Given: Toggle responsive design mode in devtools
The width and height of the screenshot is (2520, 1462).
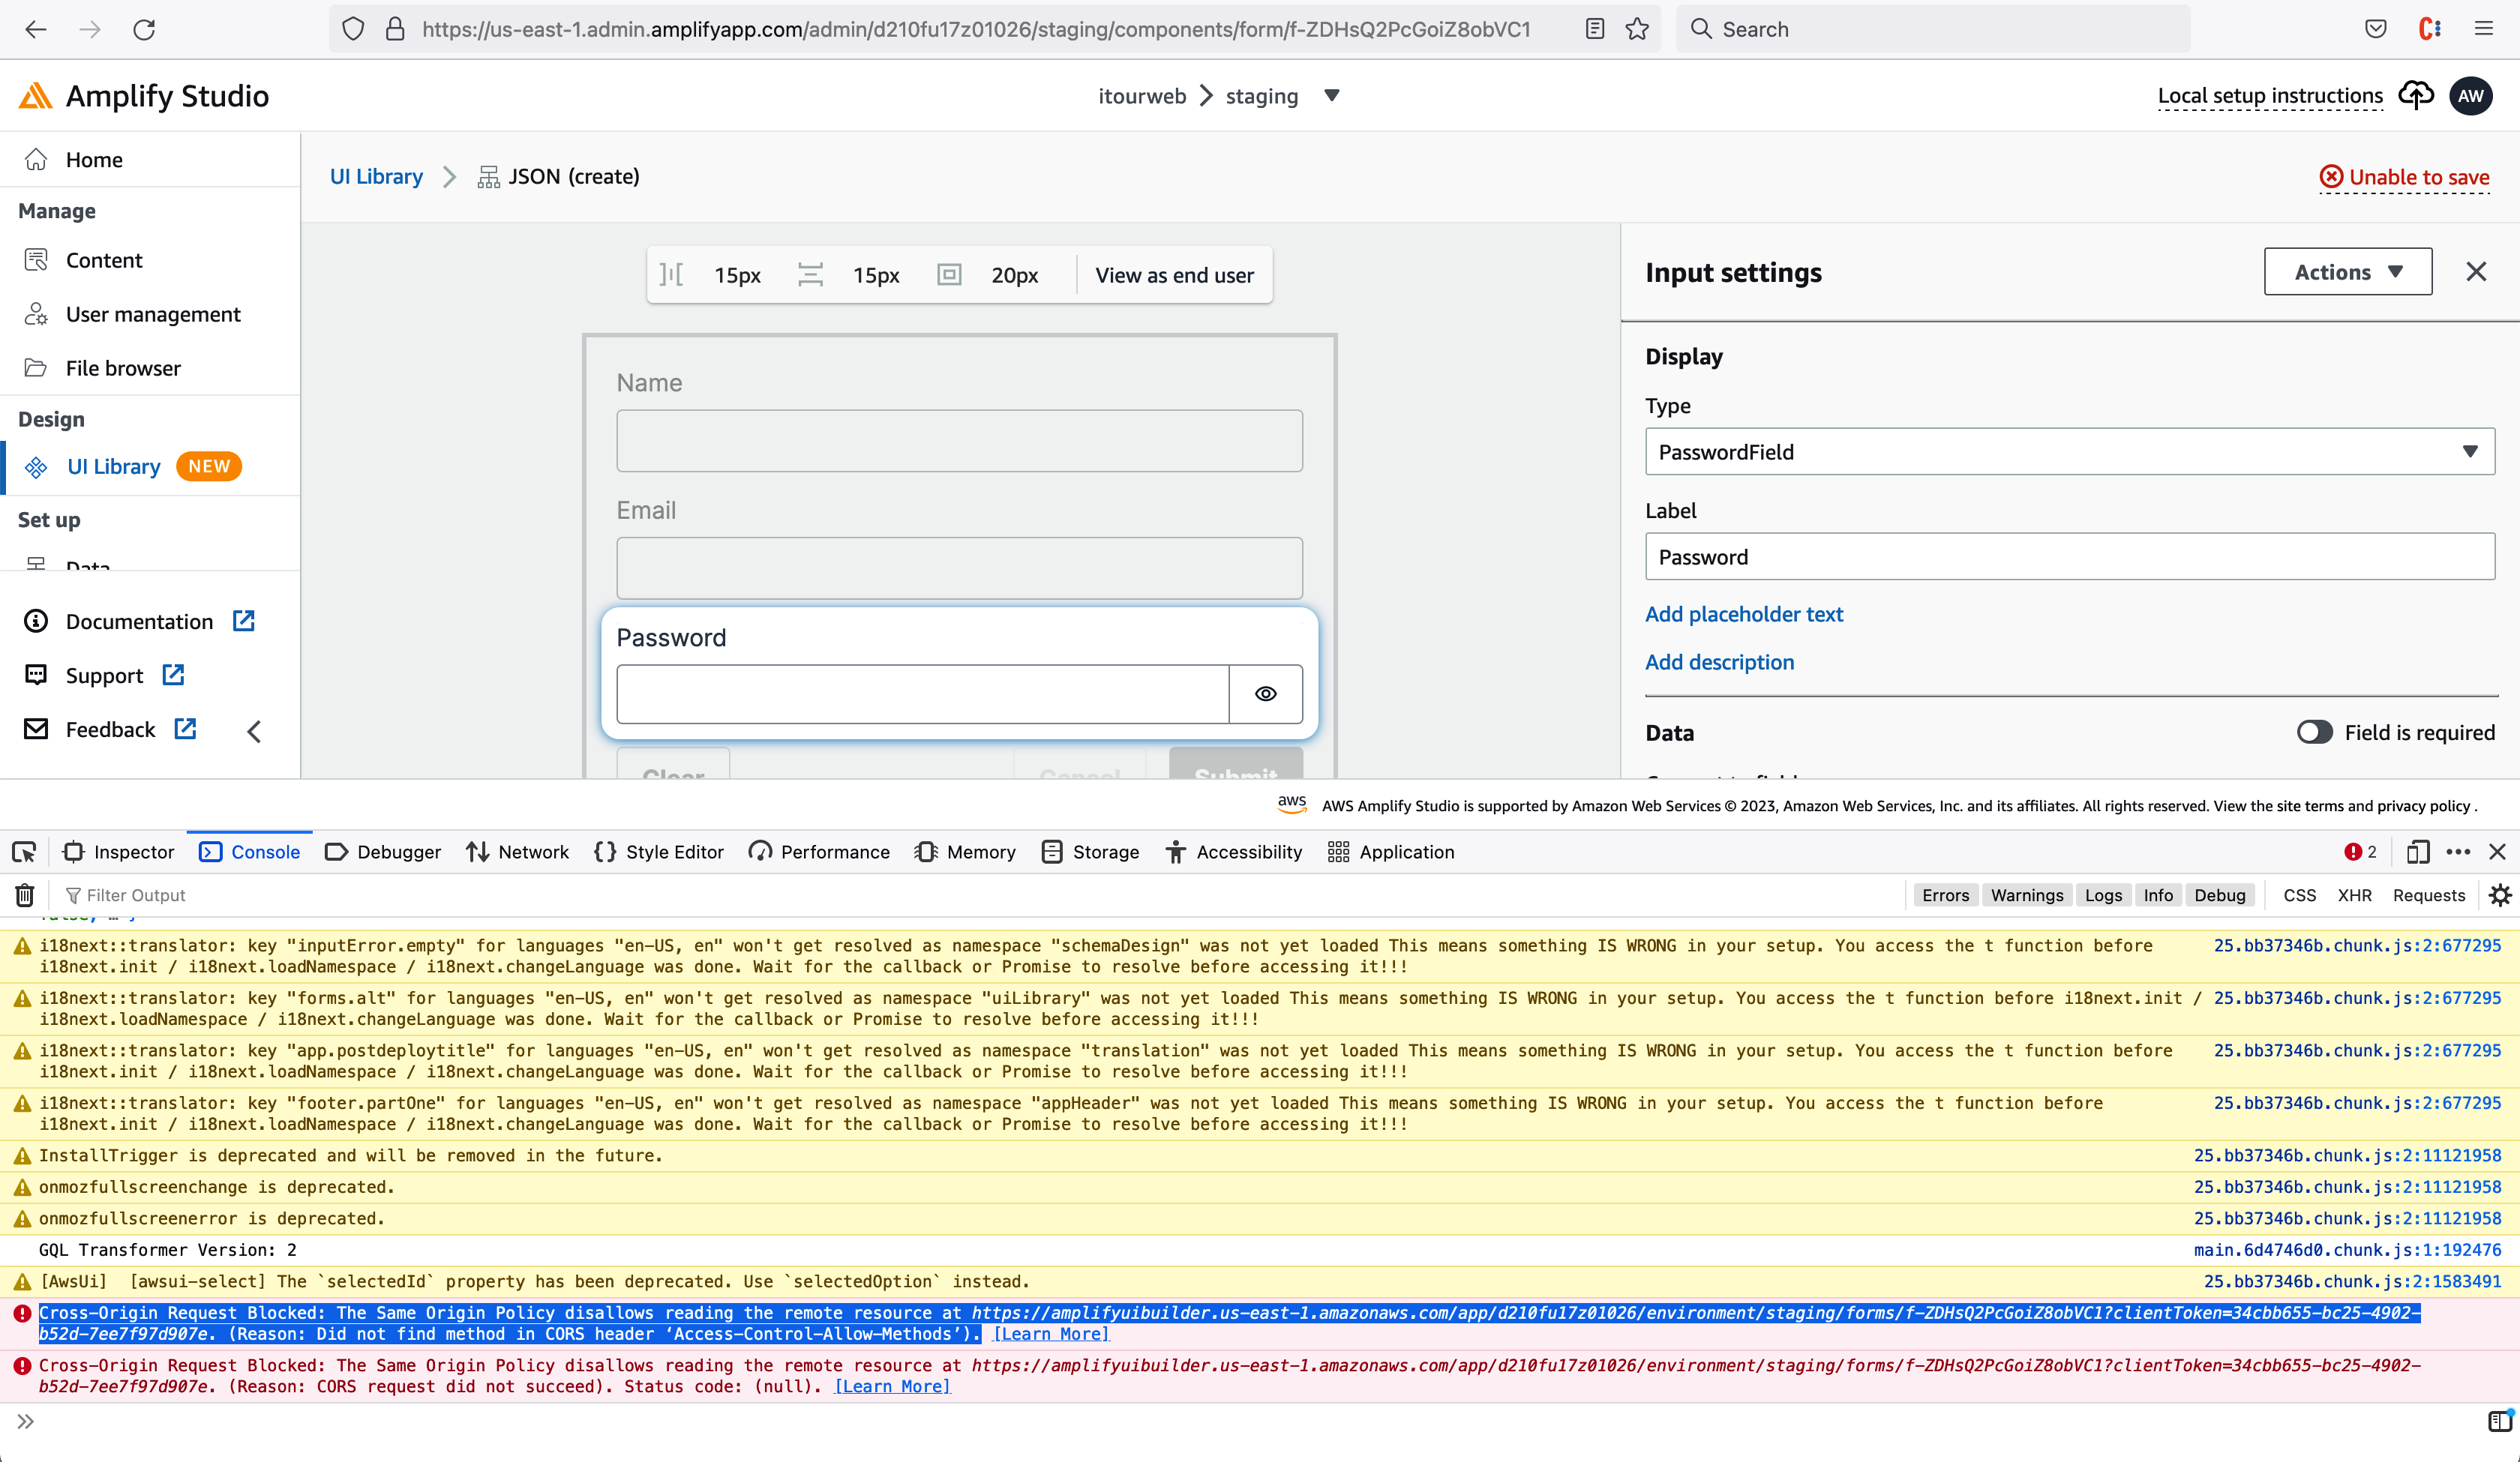Looking at the screenshot, I should tap(2418, 852).
